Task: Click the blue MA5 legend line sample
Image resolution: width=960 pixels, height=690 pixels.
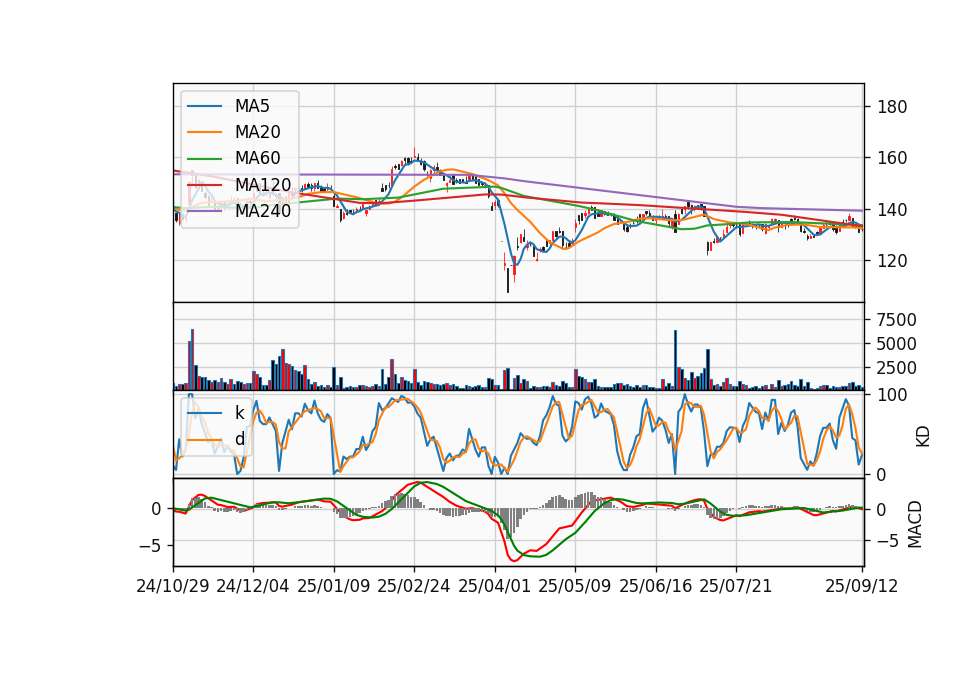Action: [x=204, y=107]
